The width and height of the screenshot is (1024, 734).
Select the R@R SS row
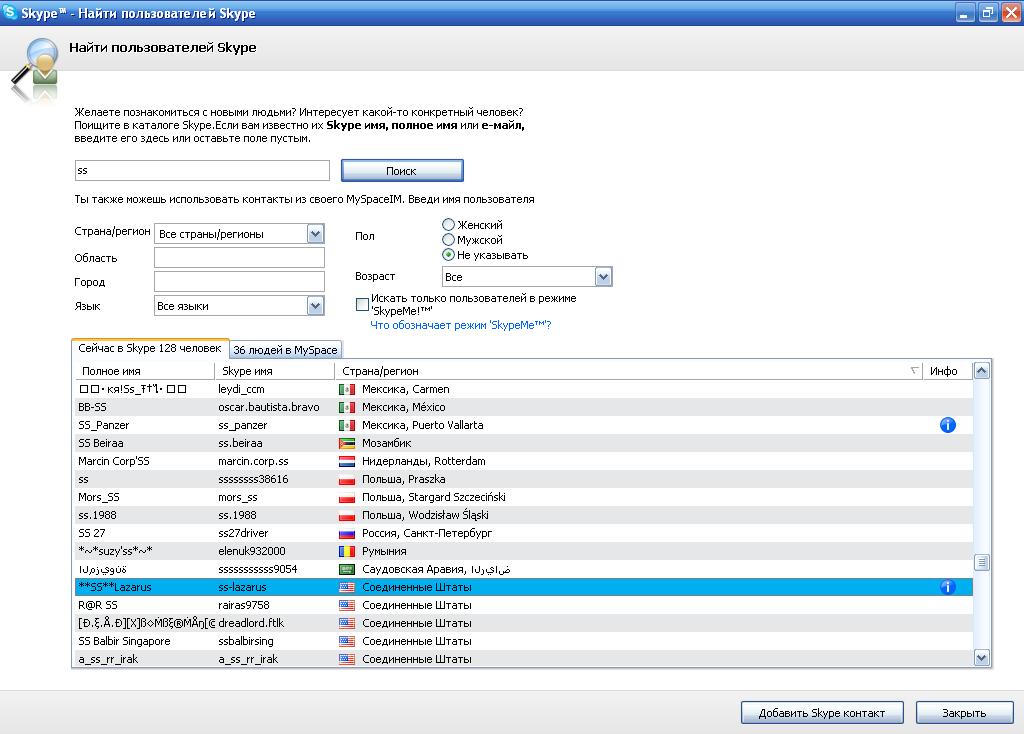click(x=524, y=605)
